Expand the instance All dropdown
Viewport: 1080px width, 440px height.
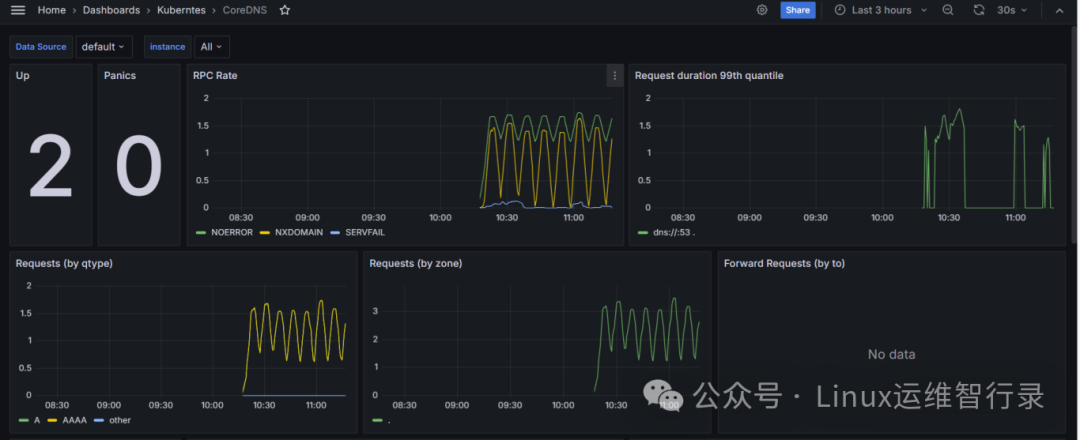[x=211, y=47]
